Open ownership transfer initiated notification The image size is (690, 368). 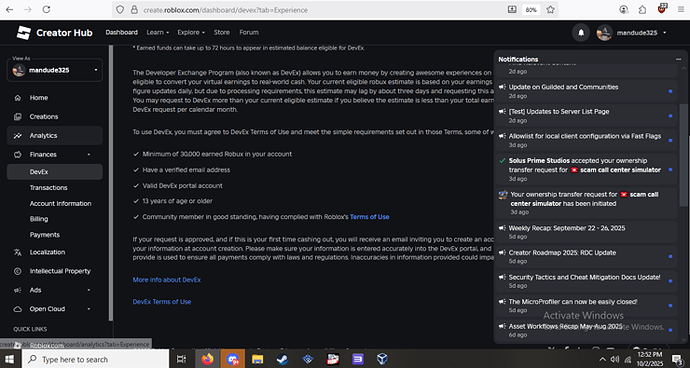(x=586, y=202)
